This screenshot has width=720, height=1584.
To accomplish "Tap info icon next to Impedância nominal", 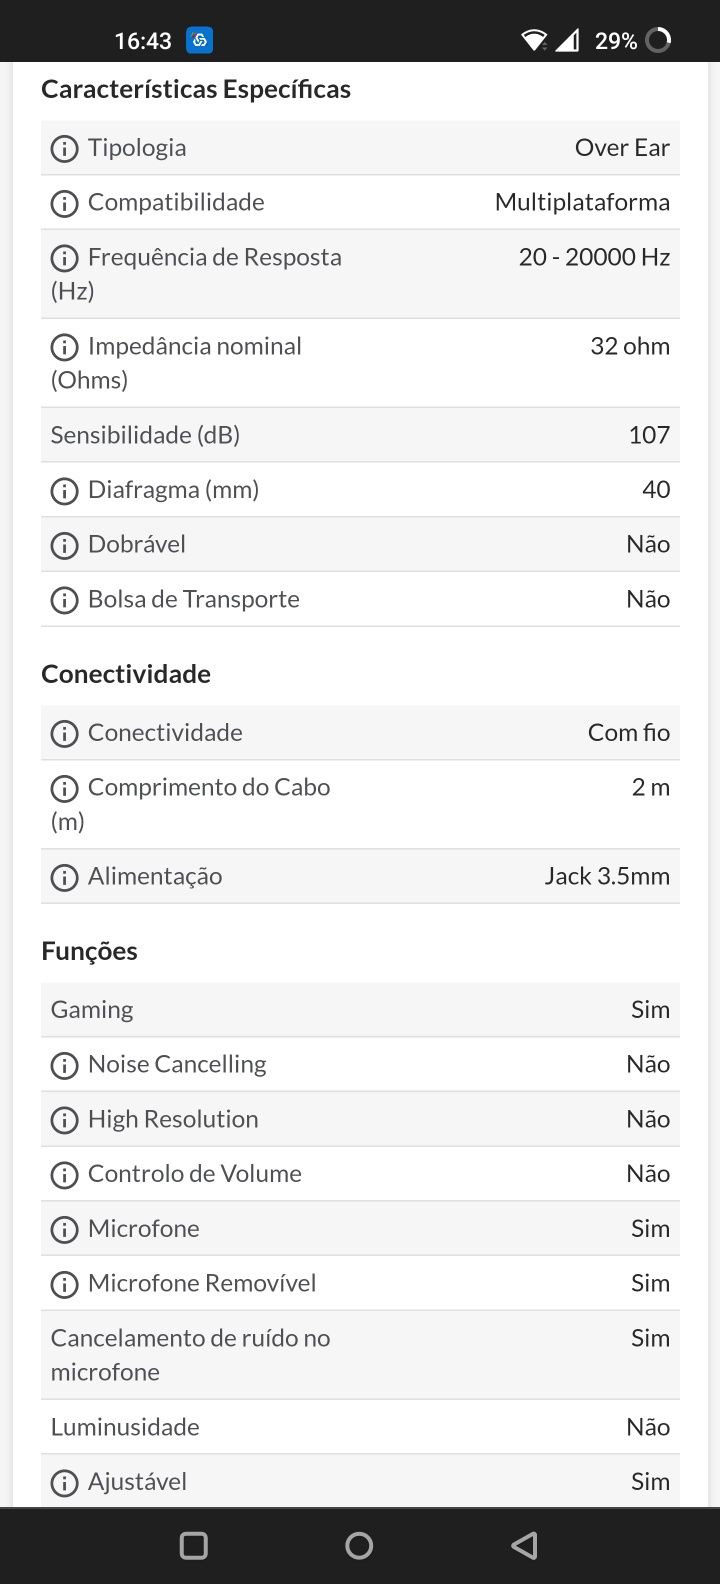I will [x=64, y=348].
